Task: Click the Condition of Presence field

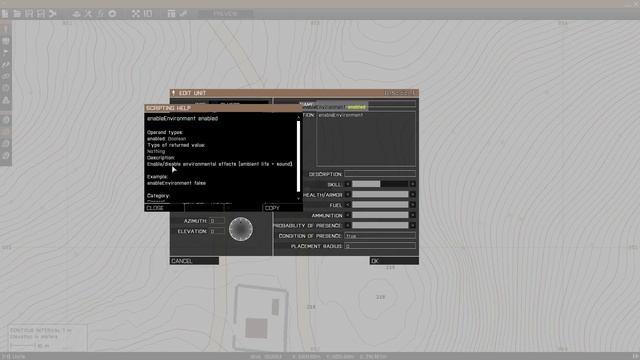Action: point(380,236)
